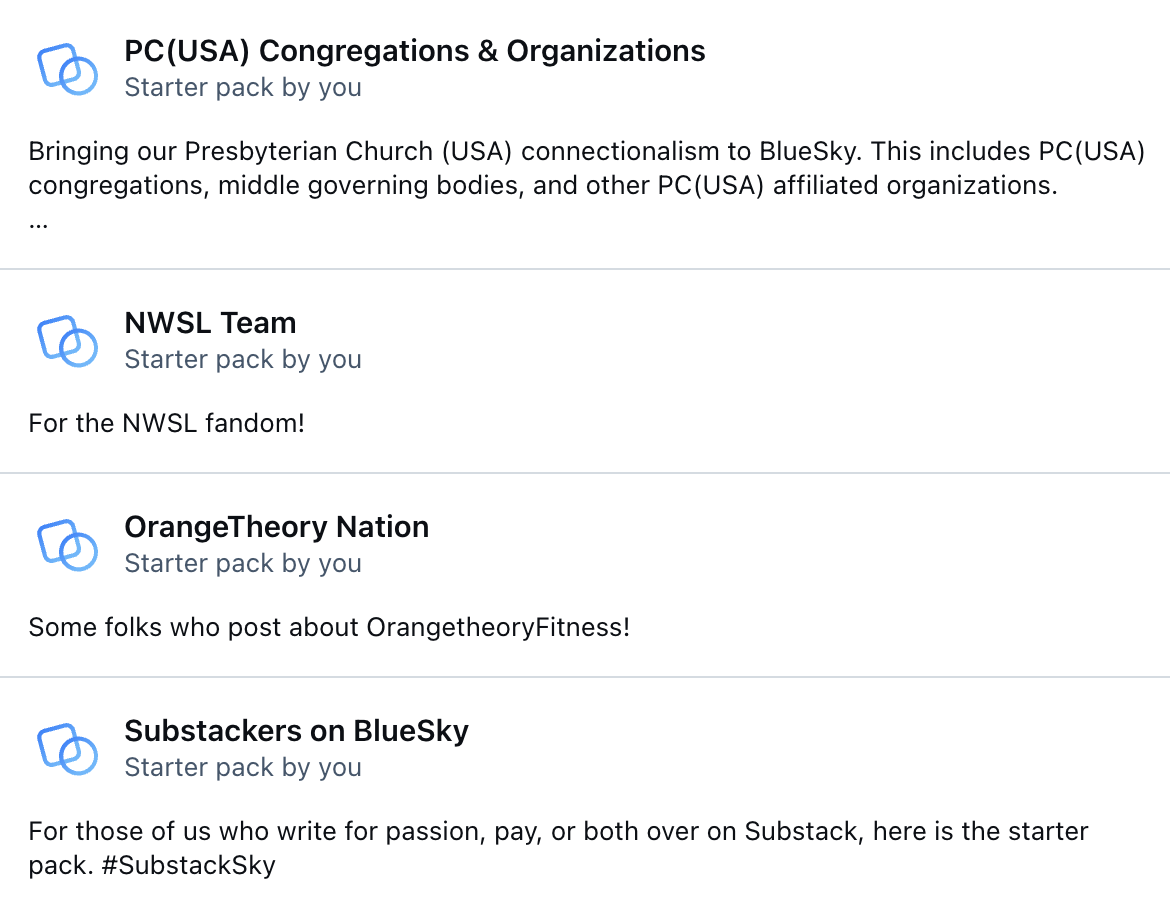Click the OrangeTheory Nation starter pack icon

[x=67, y=545]
